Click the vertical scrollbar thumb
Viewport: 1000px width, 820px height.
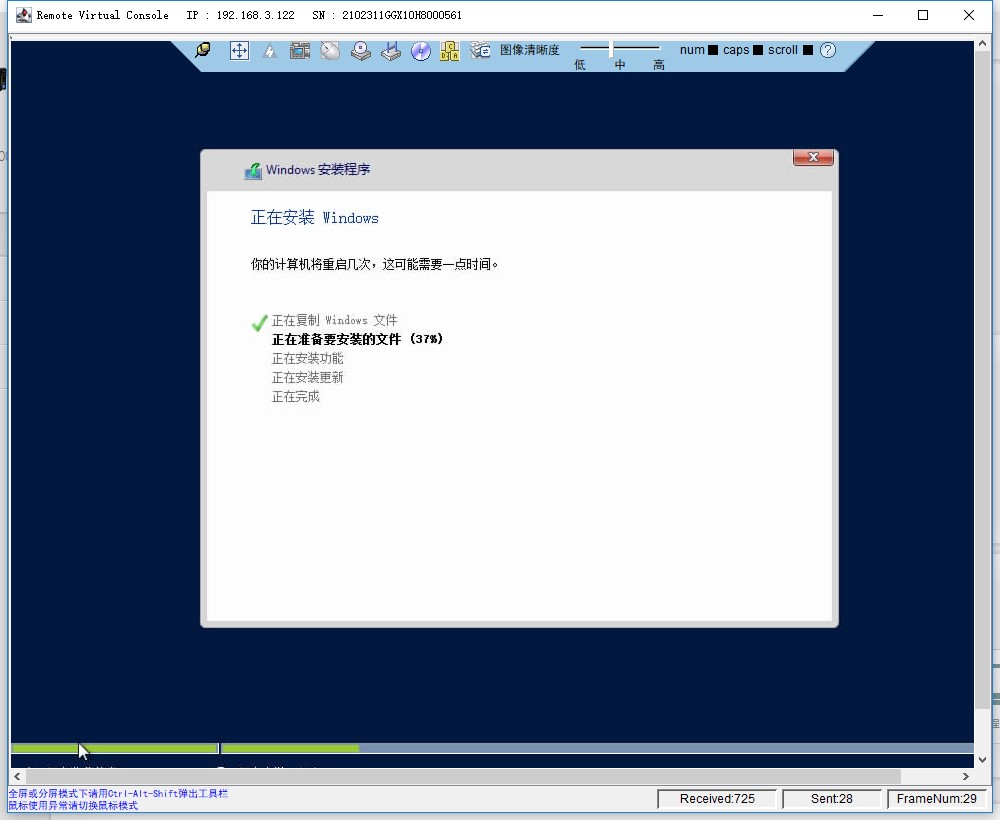click(x=982, y=381)
